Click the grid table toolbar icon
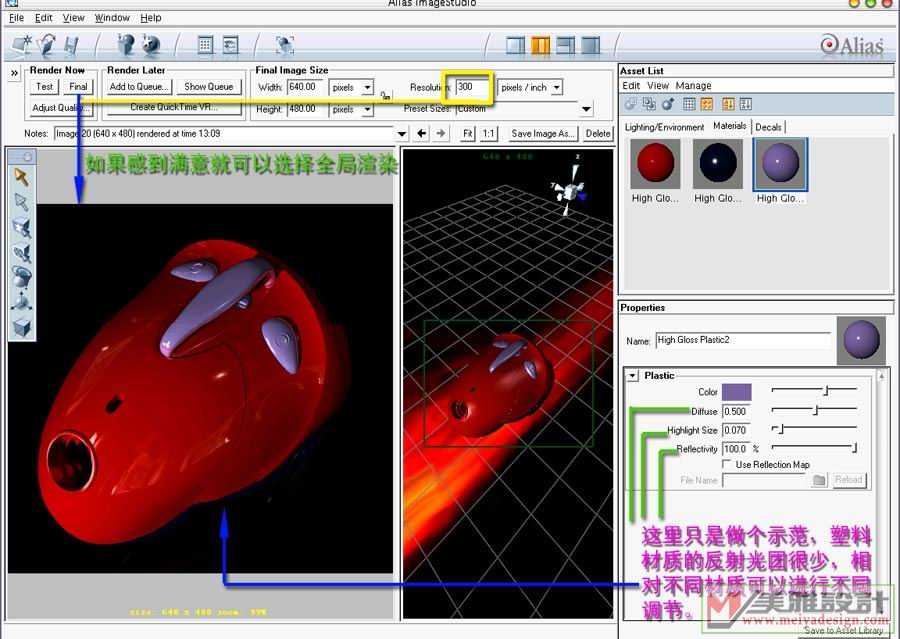Image resolution: width=900 pixels, height=639 pixels. 205,45
